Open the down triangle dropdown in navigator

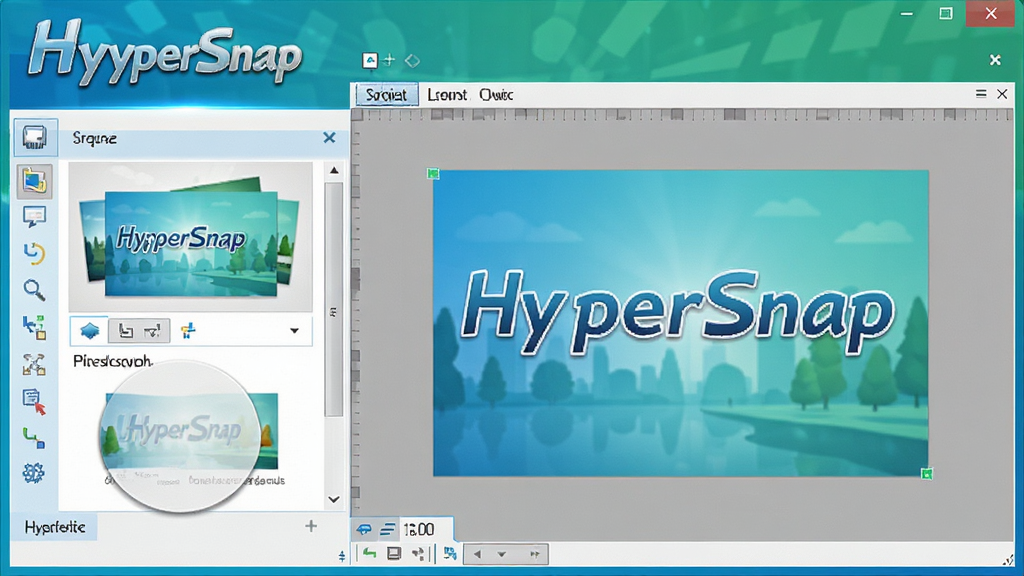click(502, 554)
